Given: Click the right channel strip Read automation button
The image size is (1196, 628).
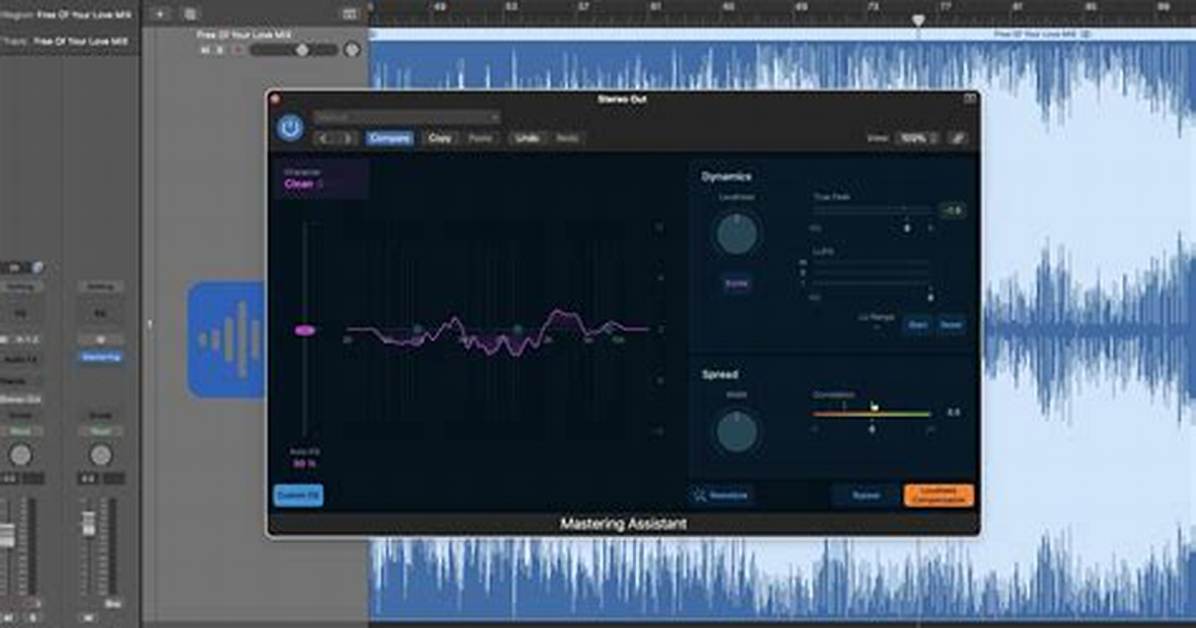Looking at the screenshot, I should click(100, 431).
